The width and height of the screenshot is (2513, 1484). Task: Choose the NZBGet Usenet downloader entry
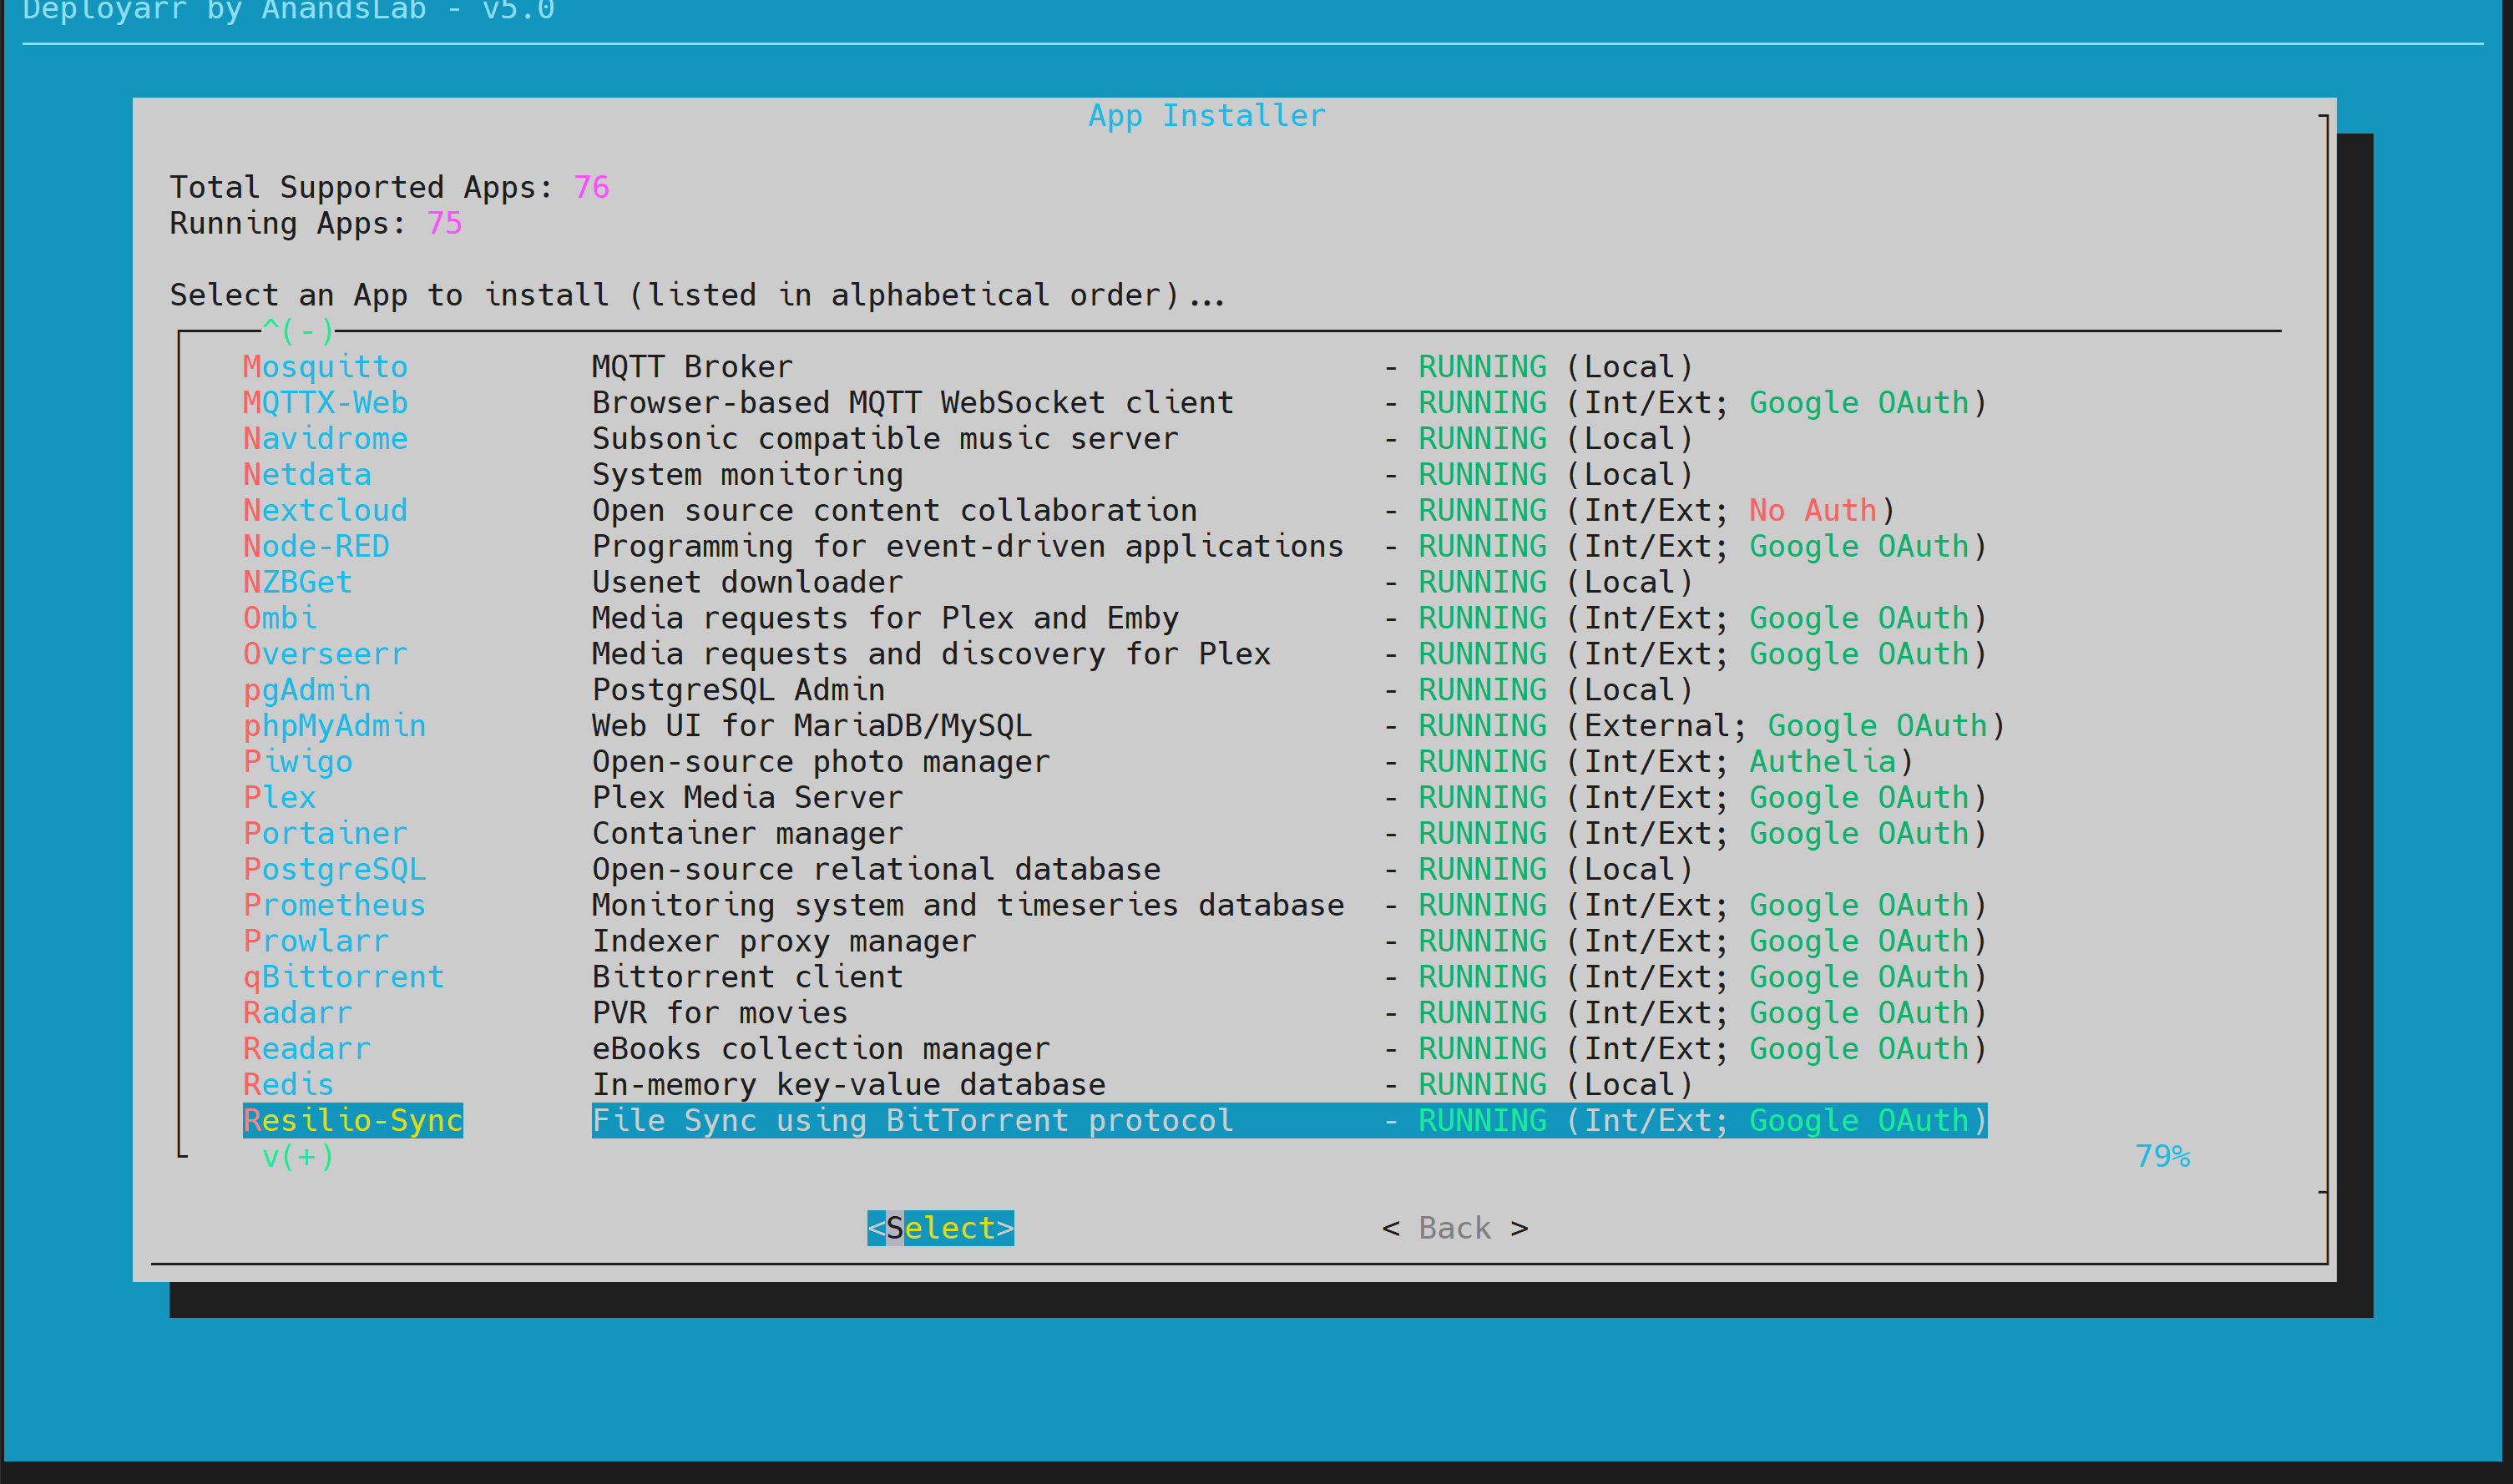(x=297, y=582)
